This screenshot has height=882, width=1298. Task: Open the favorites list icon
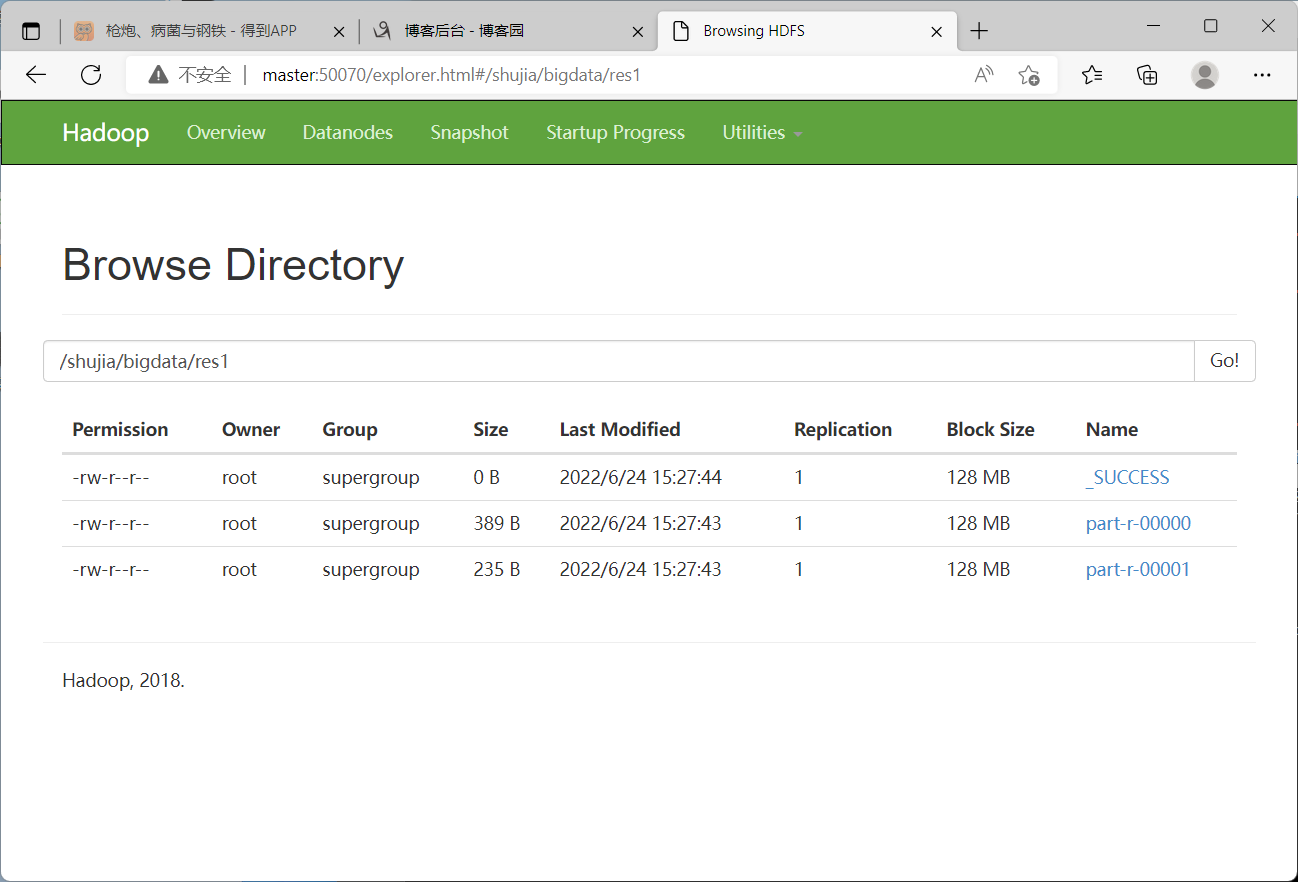point(1092,75)
